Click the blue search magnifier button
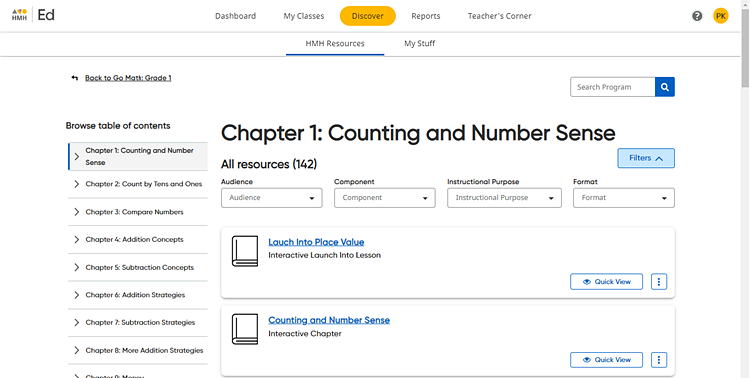Image resolution: width=751 pixels, height=378 pixels. 665,87
